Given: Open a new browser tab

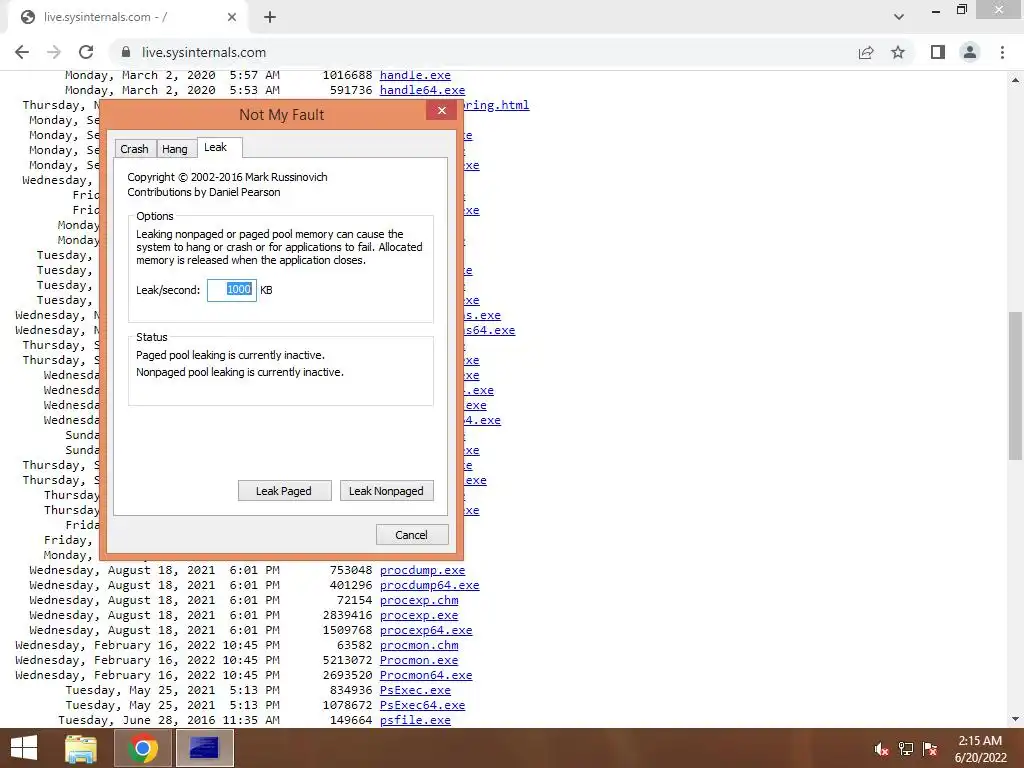Looking at the screenshot, I should [x=270, y=18].
